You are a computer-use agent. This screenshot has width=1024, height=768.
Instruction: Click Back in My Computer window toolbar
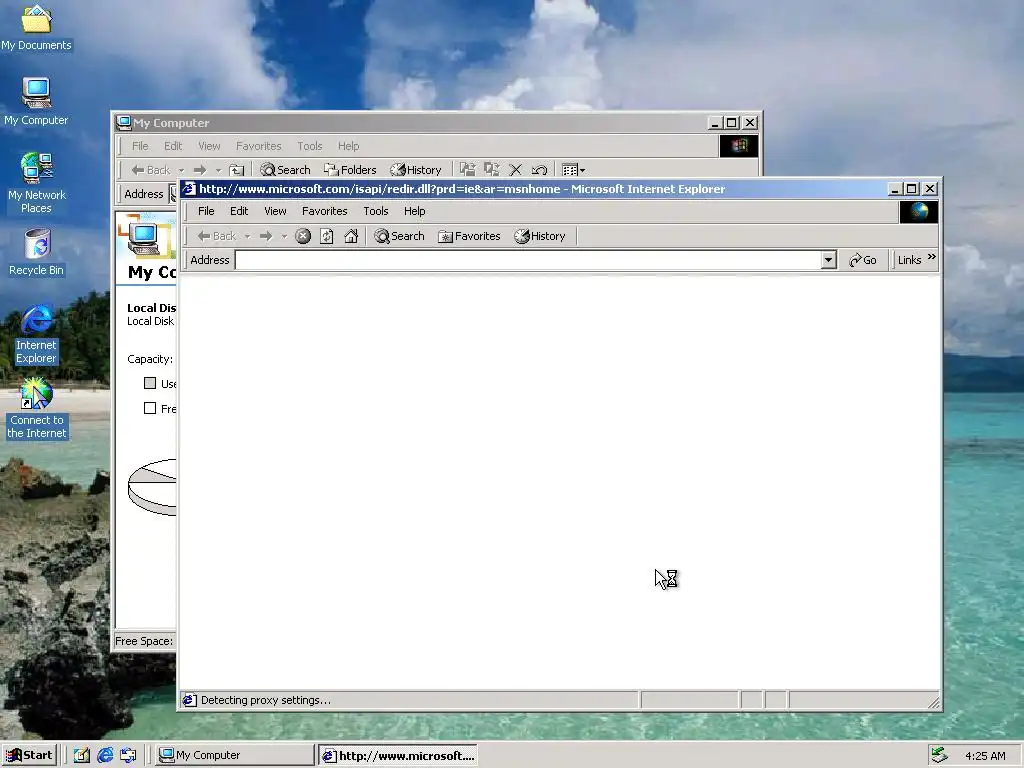[151, 170]
